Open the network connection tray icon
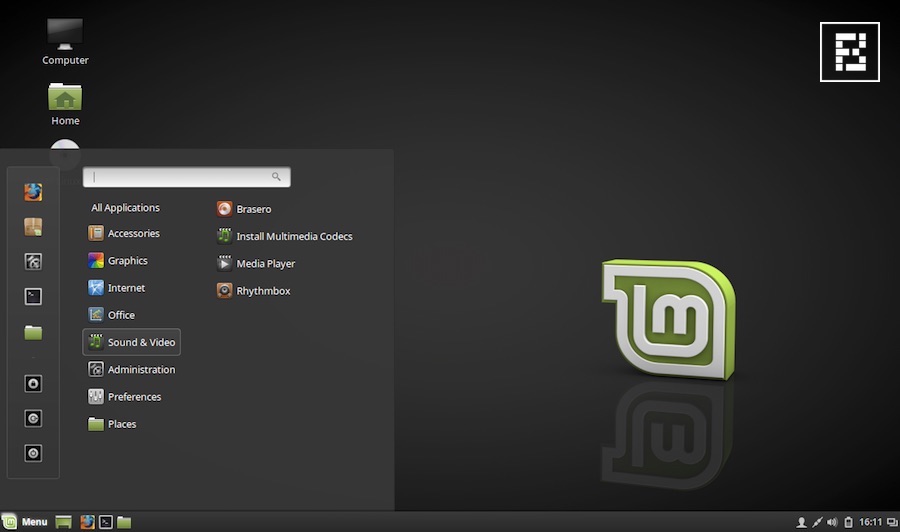 [817, 522]
